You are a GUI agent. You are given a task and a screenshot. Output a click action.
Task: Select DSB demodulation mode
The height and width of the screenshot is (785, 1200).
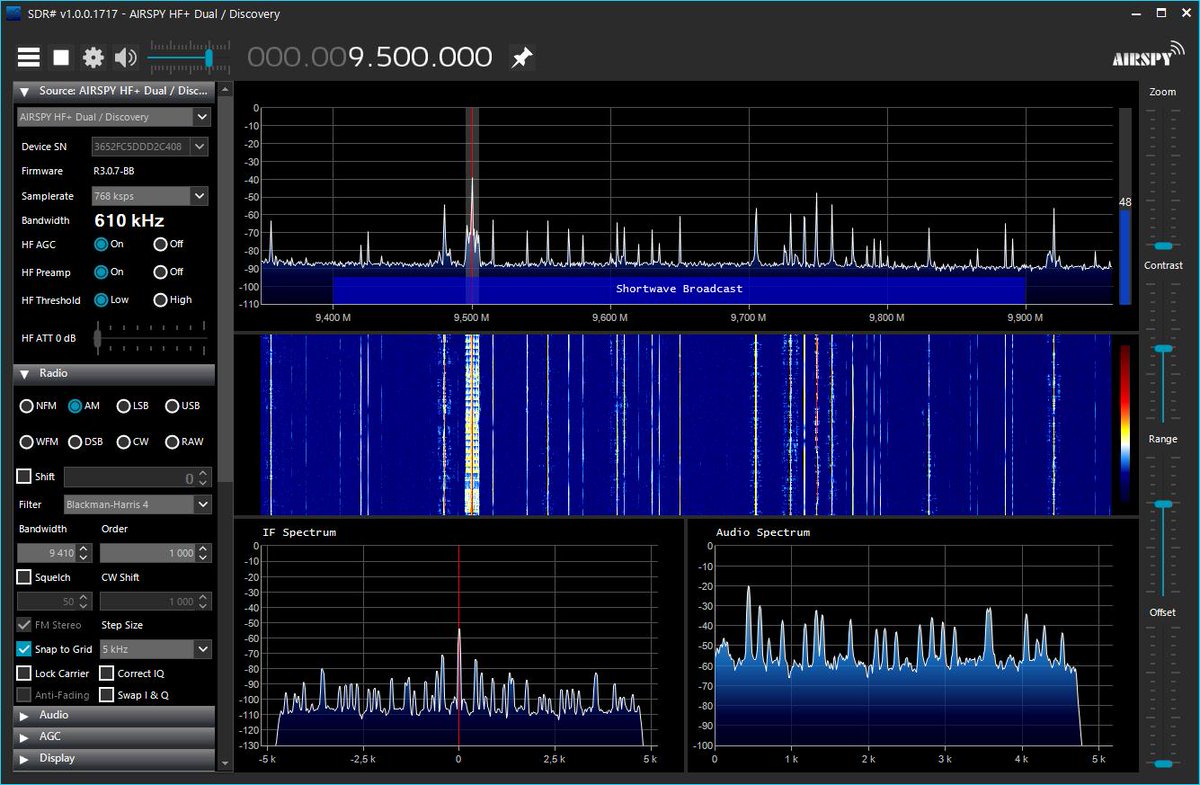[75, 442]
